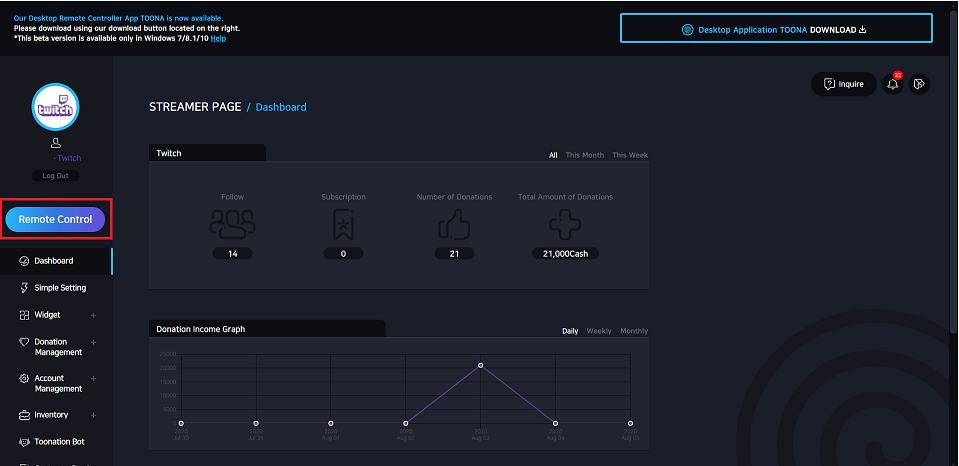Select the All filter for Twitch stats
The width and height of the screenshot is (959, 466).
tap(553, 155)
